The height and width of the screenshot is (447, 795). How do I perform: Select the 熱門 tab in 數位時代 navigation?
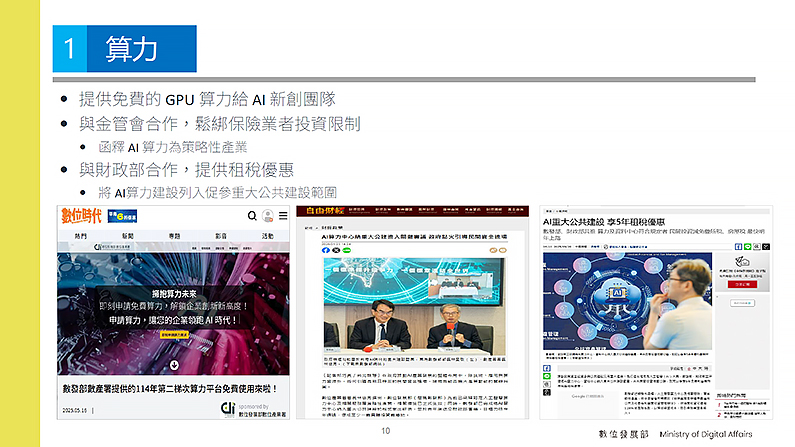click(x=80, y=236)
